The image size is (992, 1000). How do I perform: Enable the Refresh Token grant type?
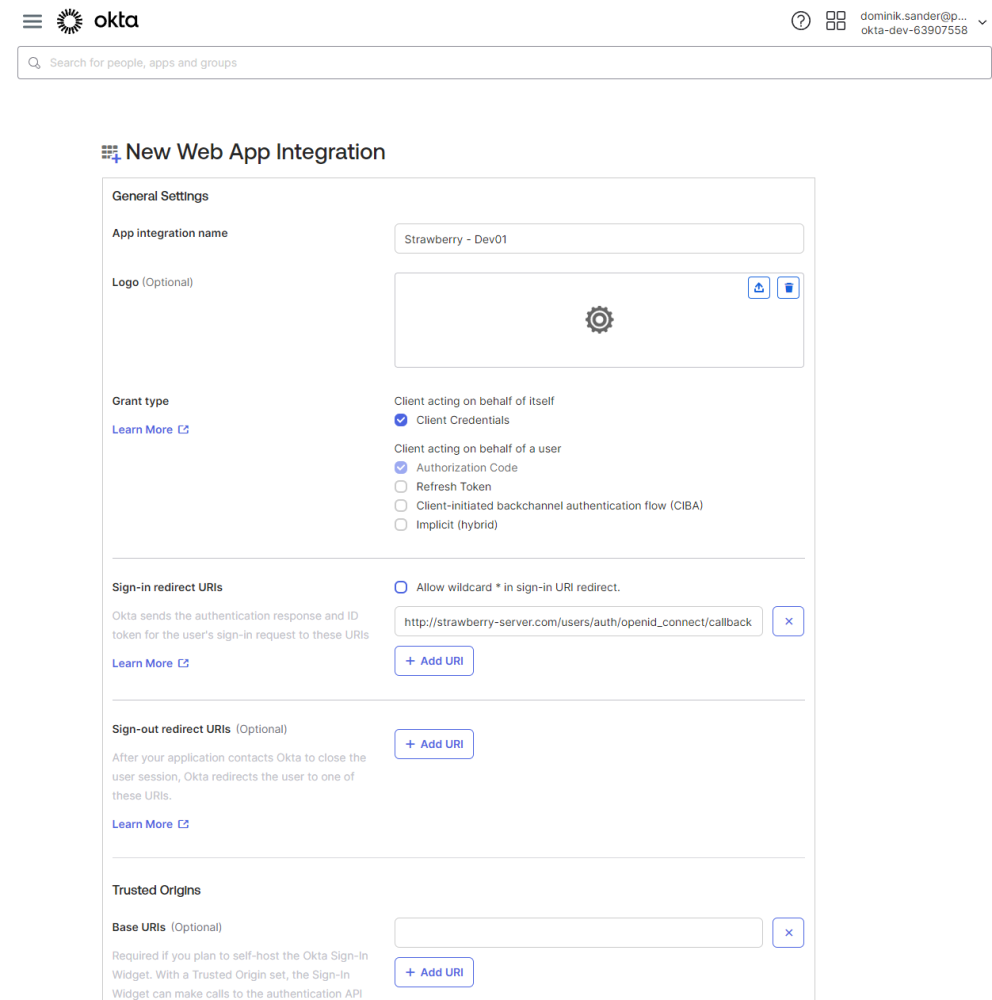(401, 487)
